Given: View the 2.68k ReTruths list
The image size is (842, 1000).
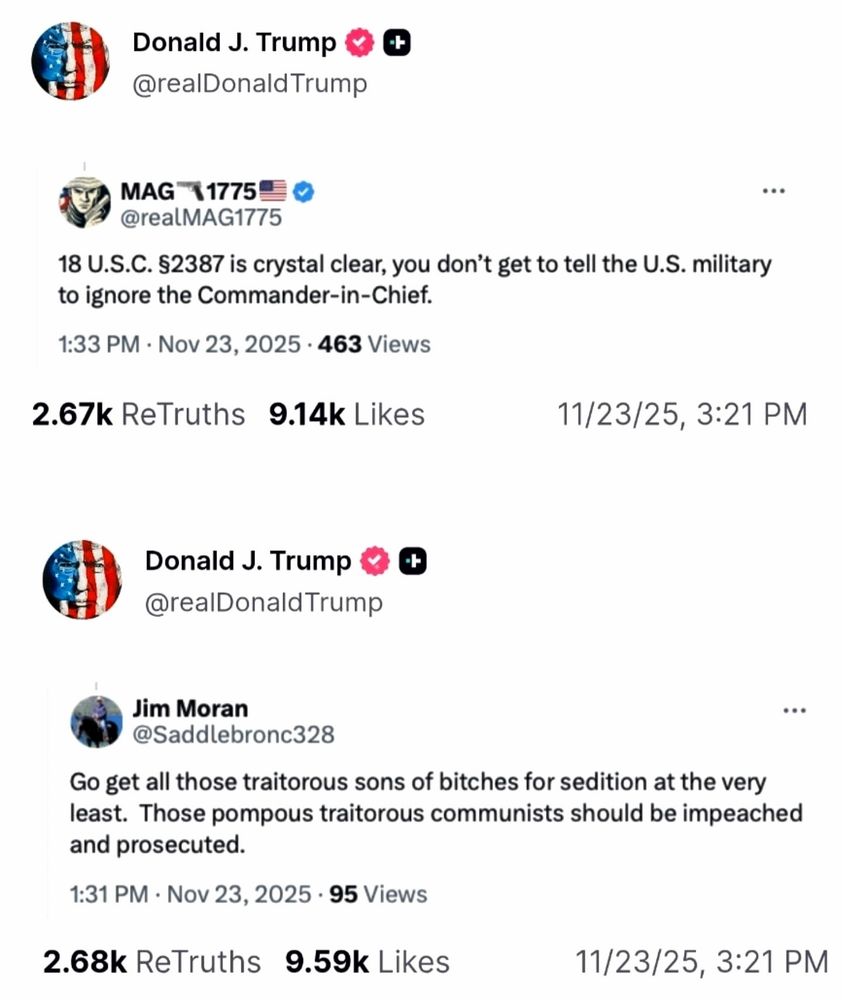Looking at the screenshot, I should 152,962.
